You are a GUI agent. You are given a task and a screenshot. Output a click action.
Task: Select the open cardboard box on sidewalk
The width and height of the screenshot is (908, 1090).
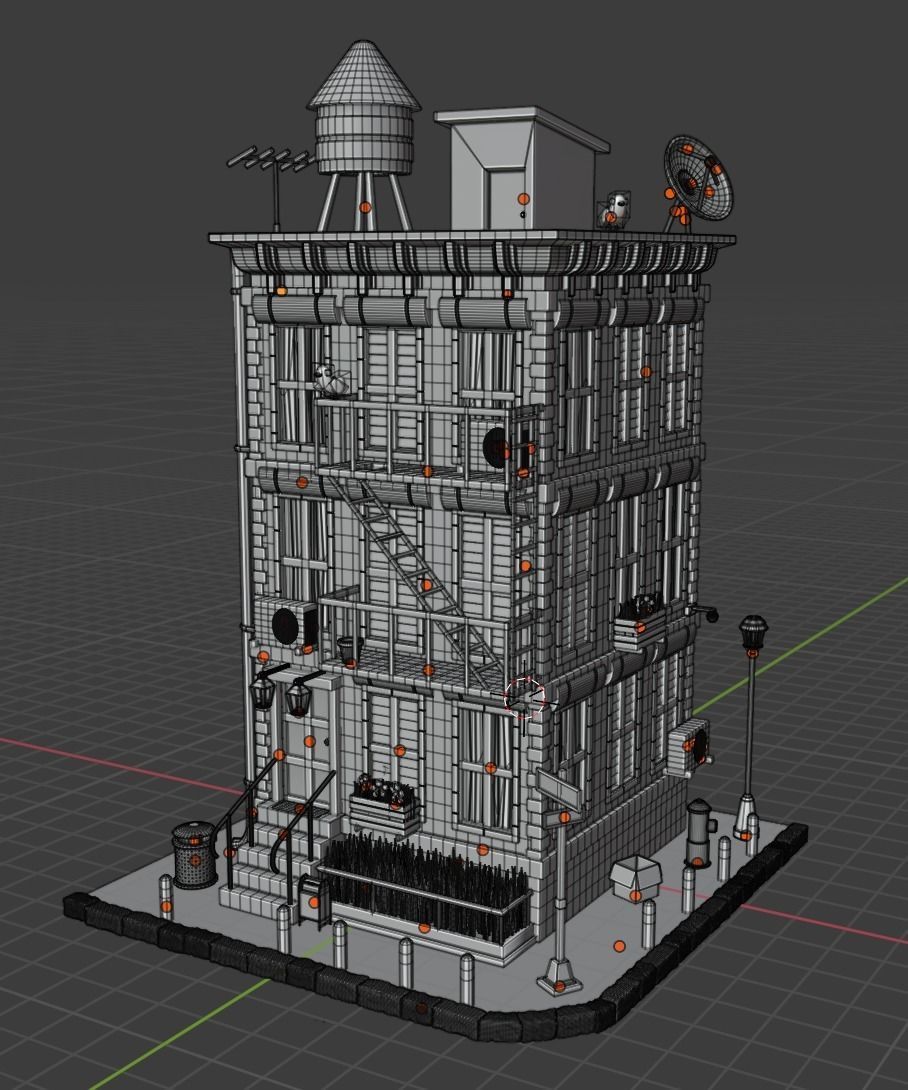tap(635, 878)
